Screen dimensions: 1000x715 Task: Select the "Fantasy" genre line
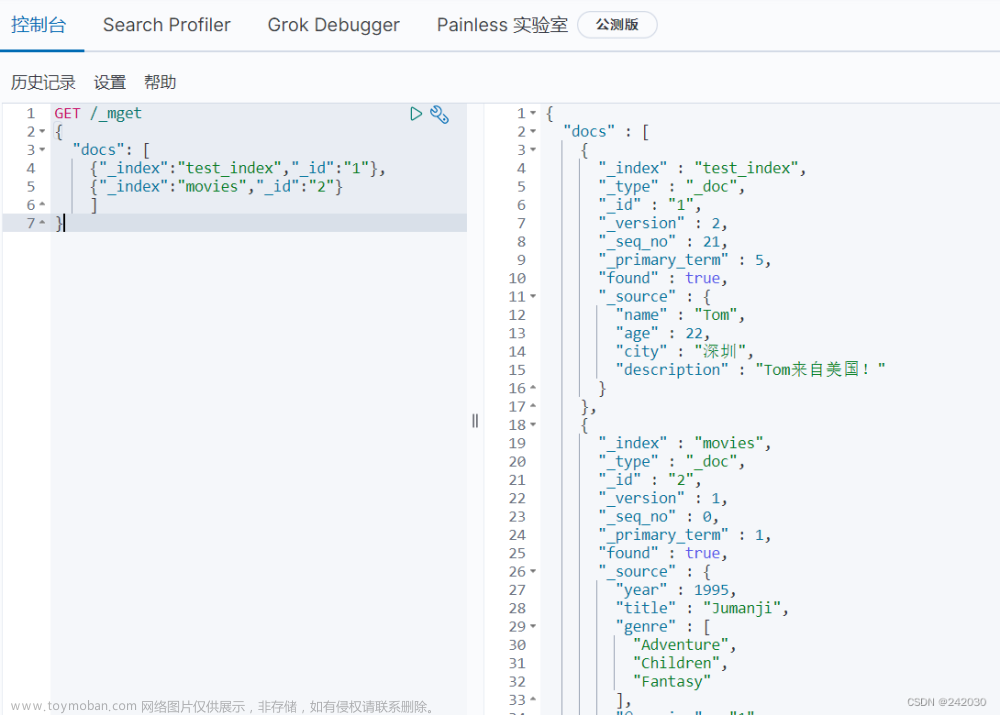pyautogui.click(x=672, y=682)
